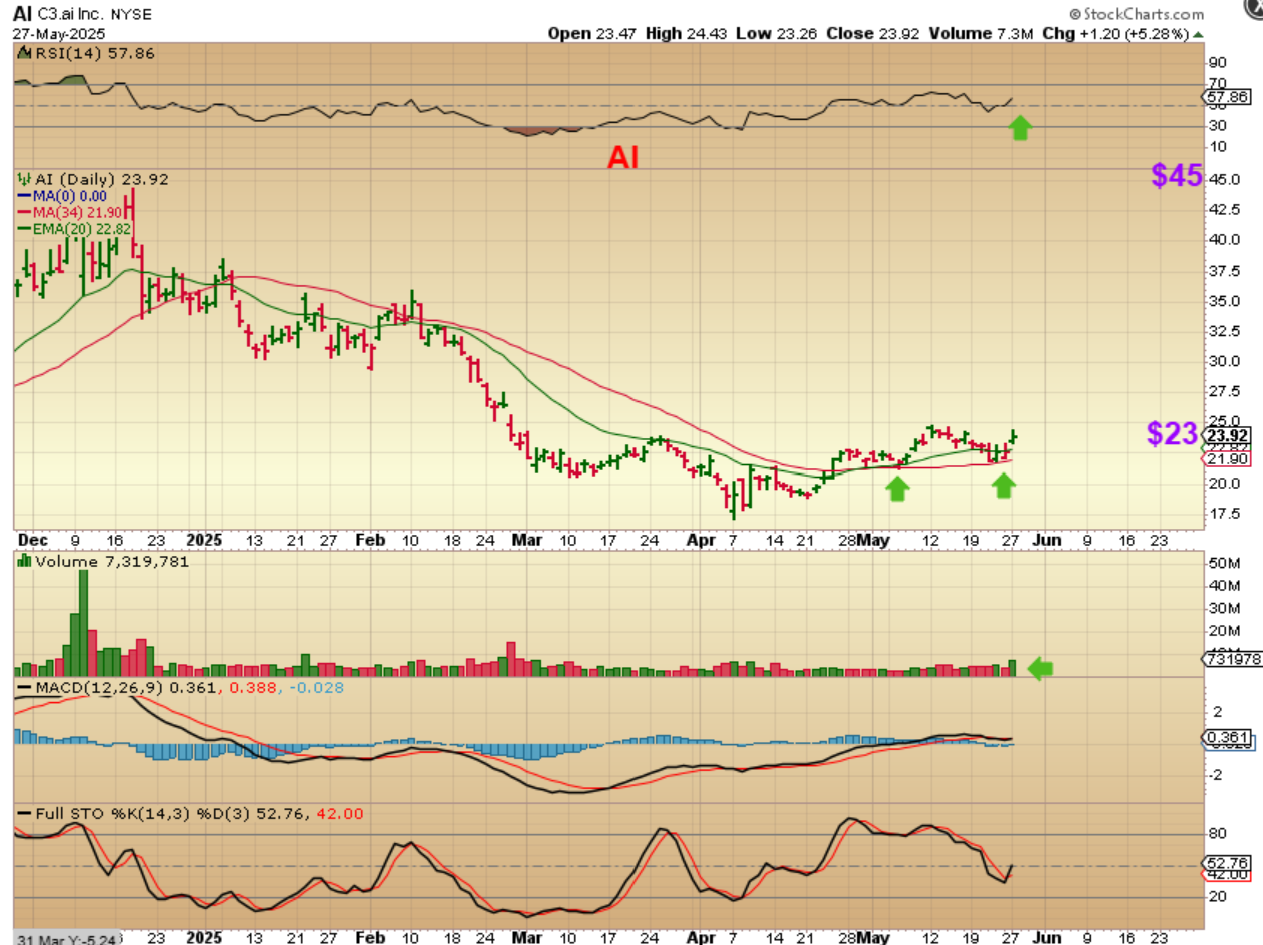Click the MA(0) 0.00 legend entry
1263x945 pixels.
point(62,196)
